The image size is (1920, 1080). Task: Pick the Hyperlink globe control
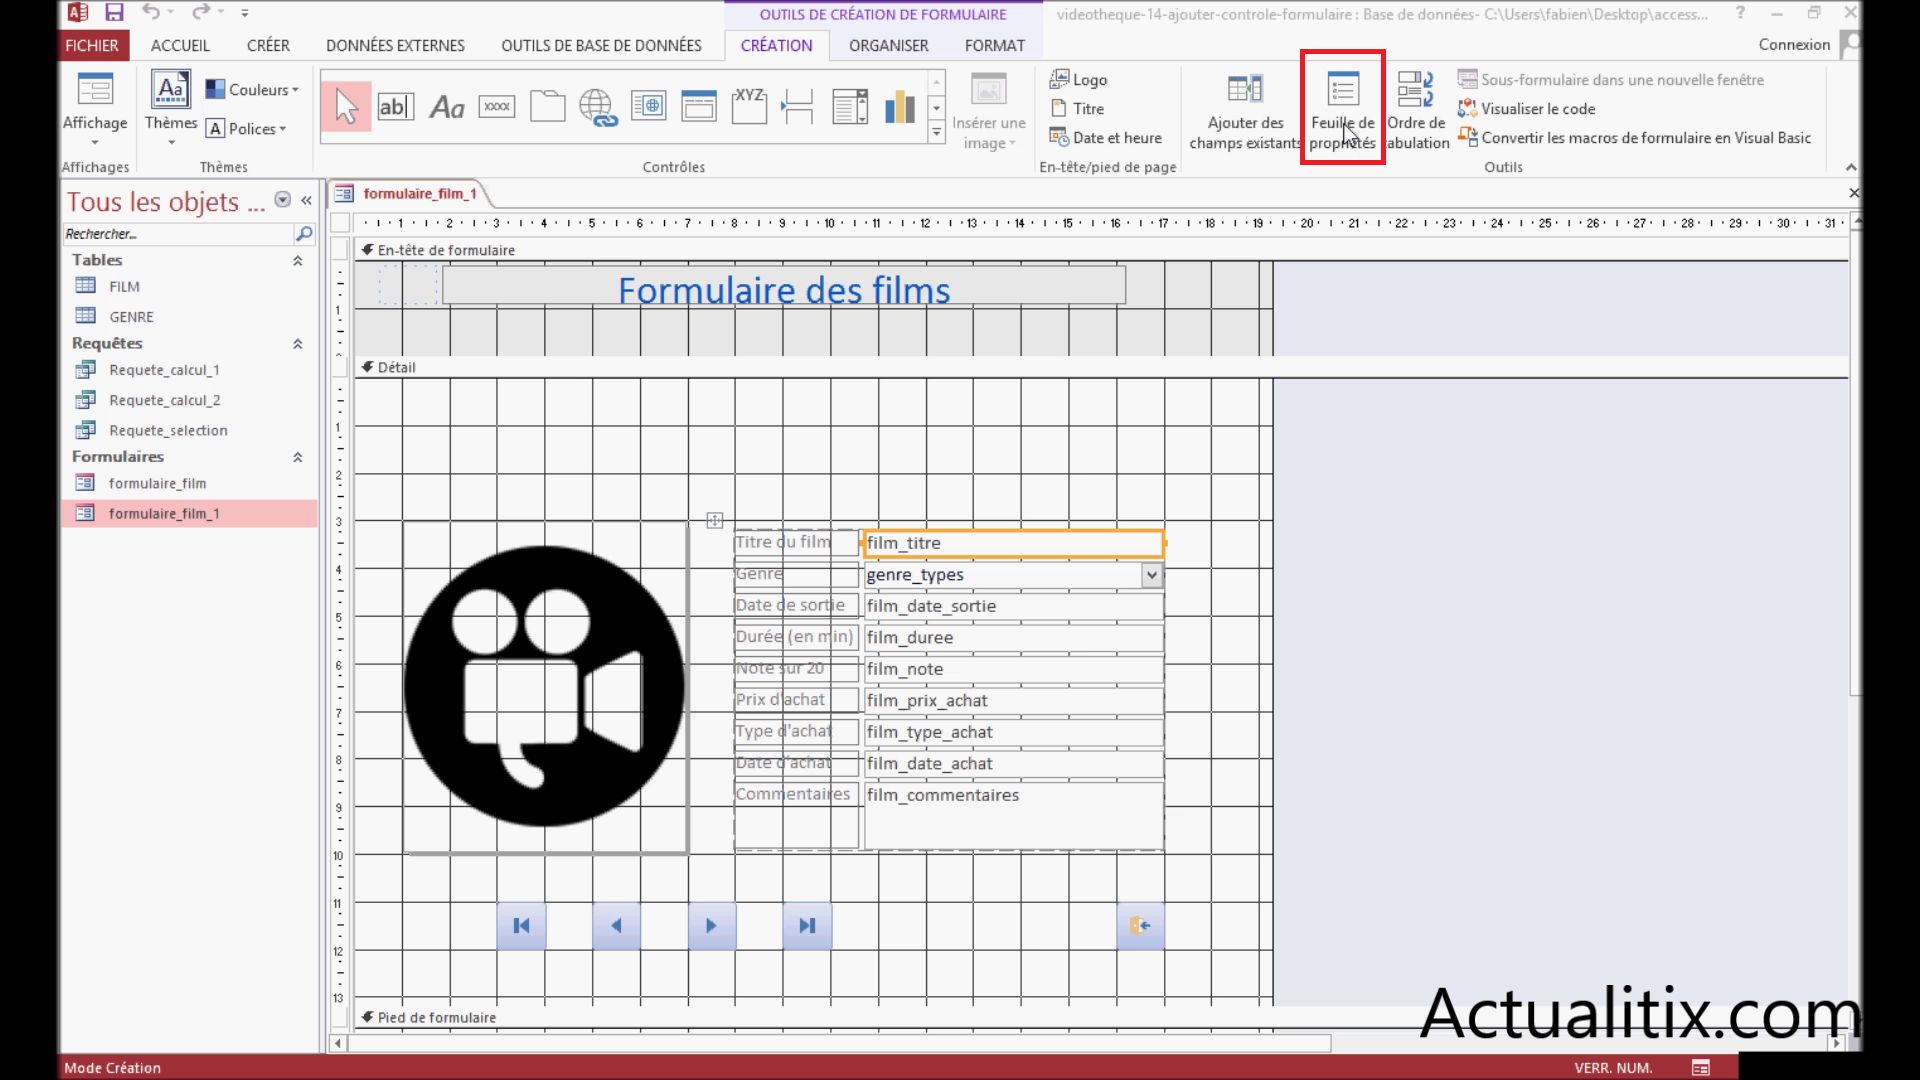click(598, 107)
